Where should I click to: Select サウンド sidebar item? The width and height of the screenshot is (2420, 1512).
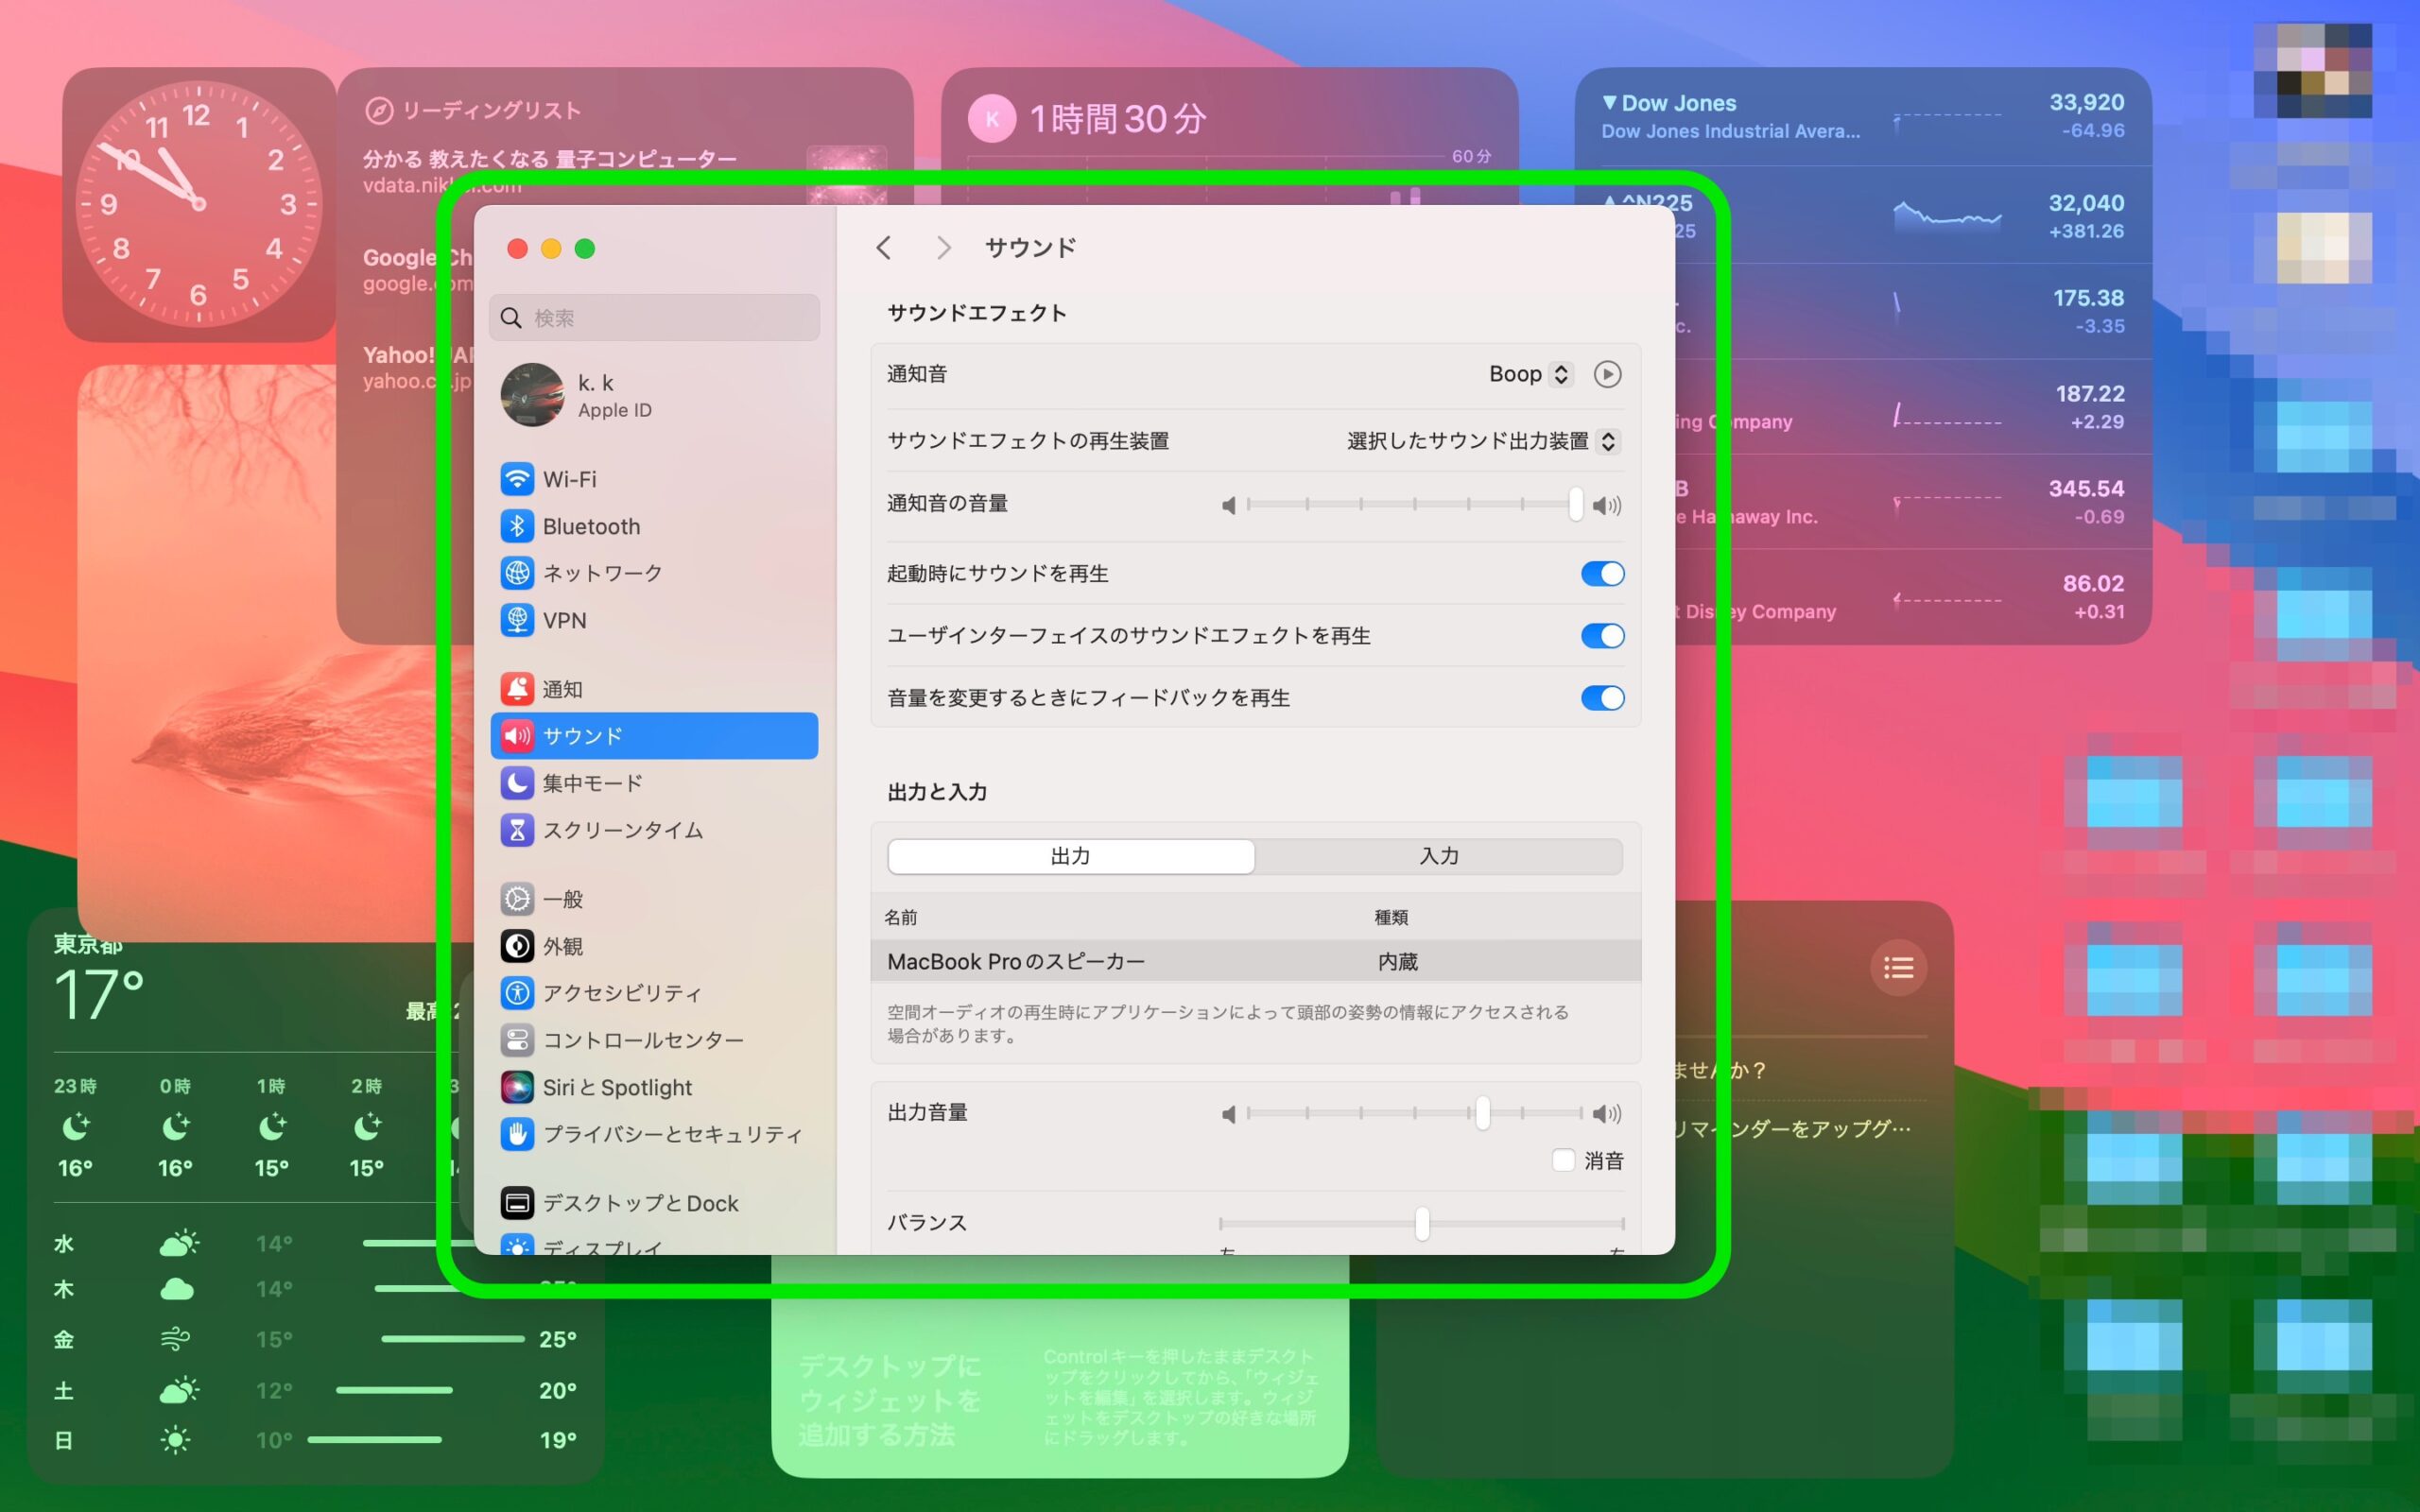pyautogui.click(x=654, y=736)
